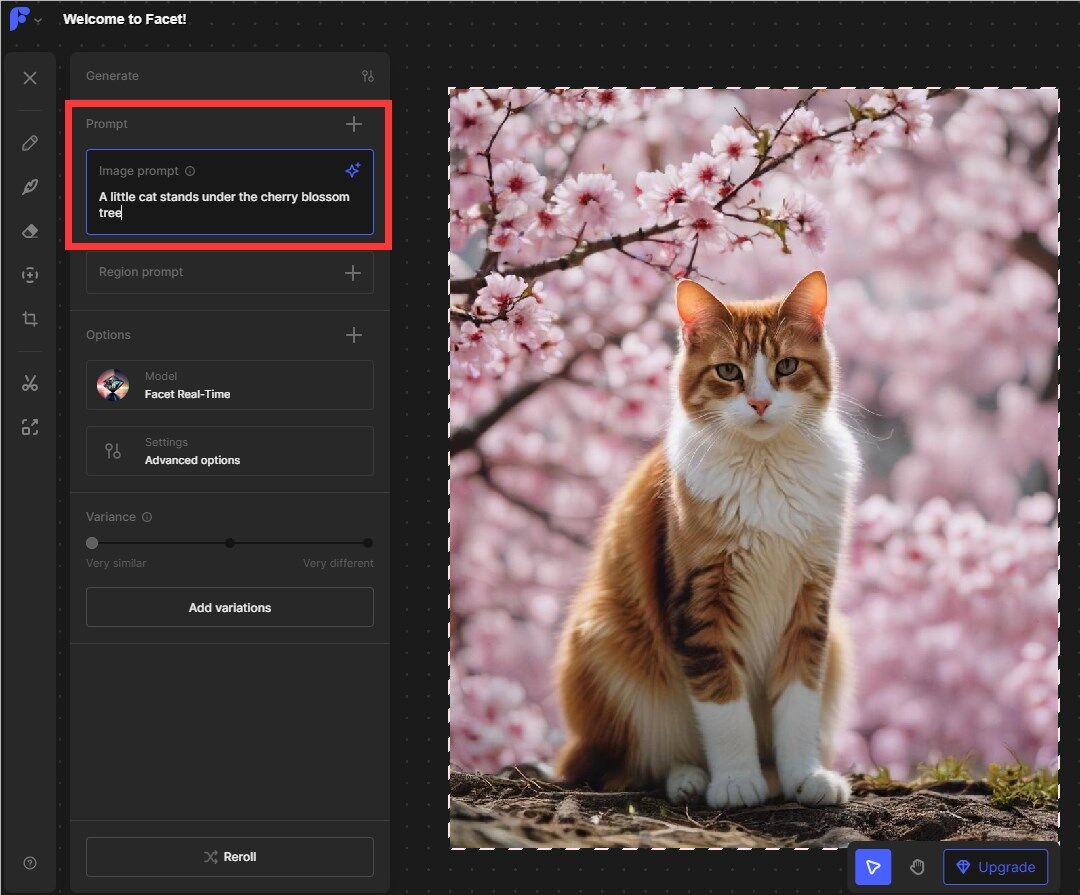Viewport: 1080px width, 895px height.
Task: Open the Facet logo dropdown menu
Action: tap(26, 20)
